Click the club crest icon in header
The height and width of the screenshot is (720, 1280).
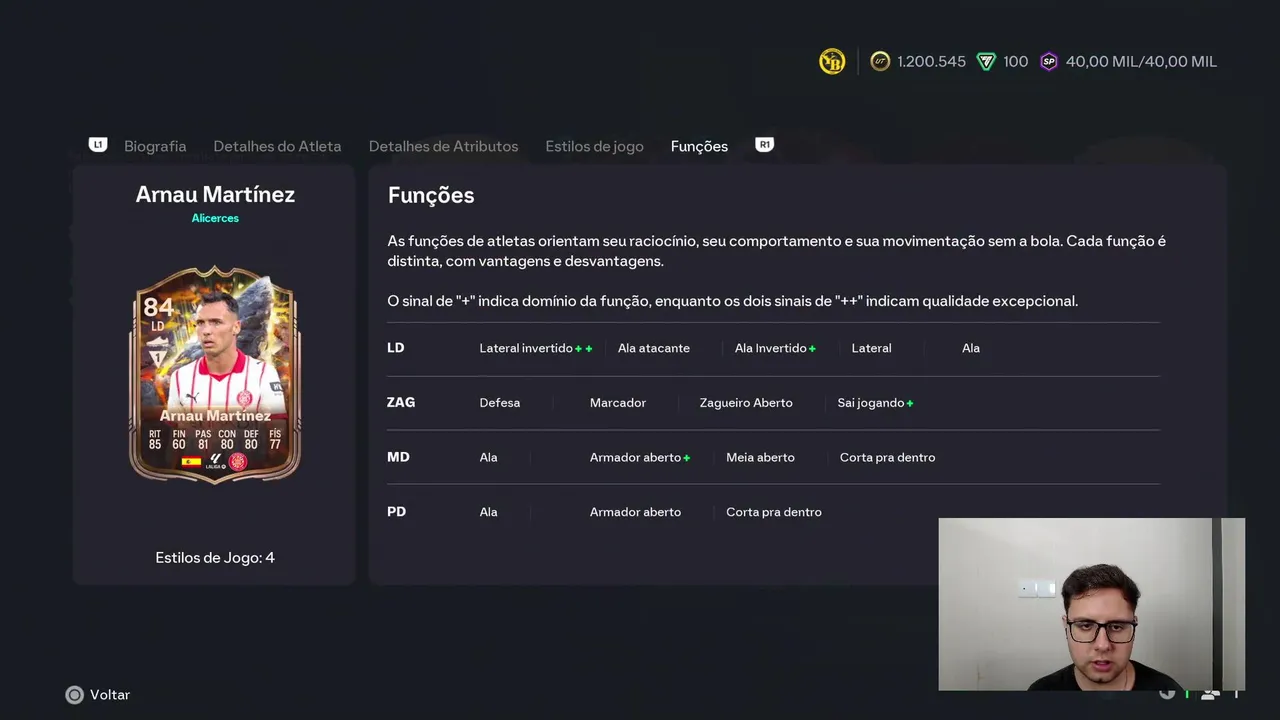point(832,62)
